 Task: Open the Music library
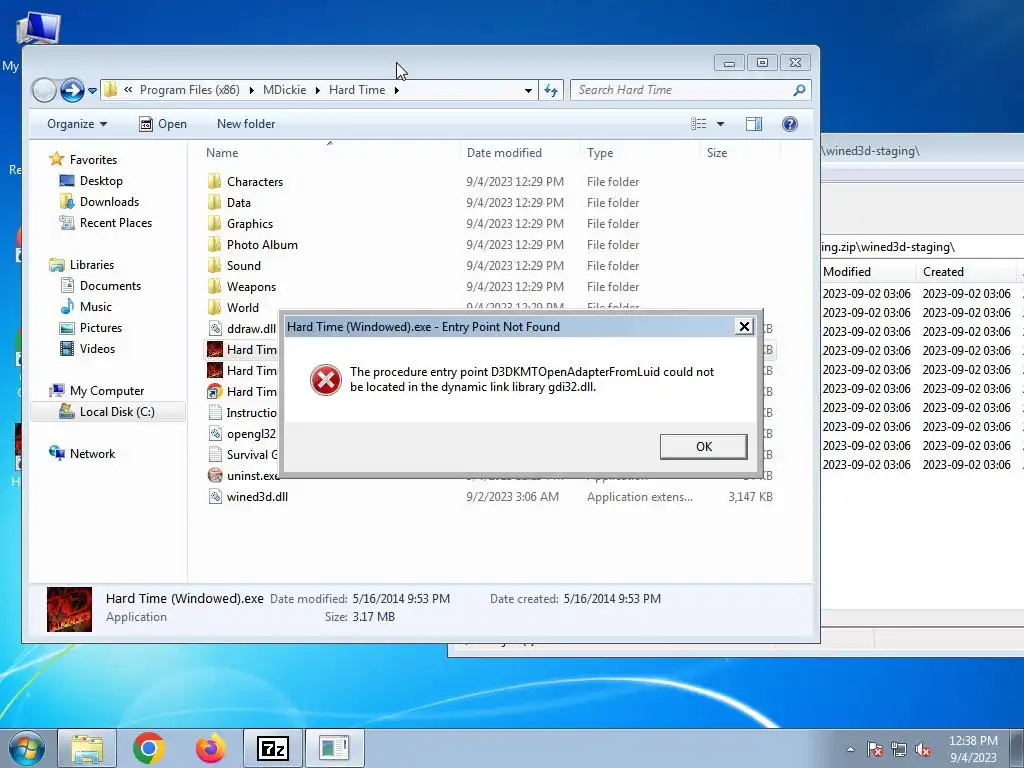coord(95,306)
